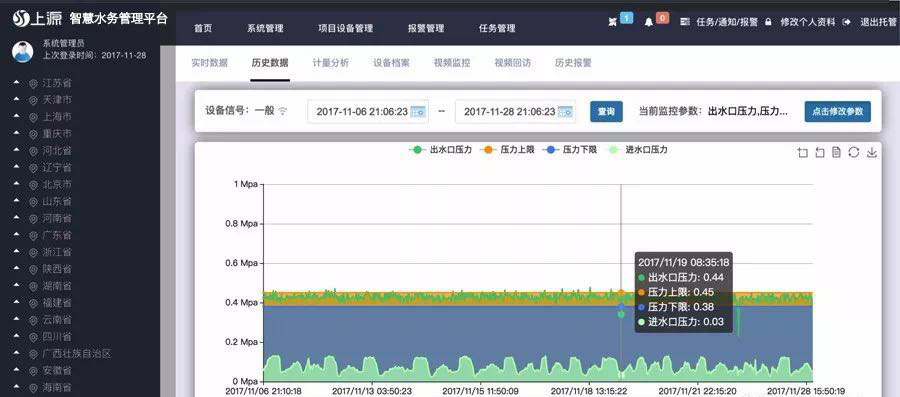The image size is (900, 397).
Task: Click the location pin icon for 广东省
Action: tap(33, 235)
